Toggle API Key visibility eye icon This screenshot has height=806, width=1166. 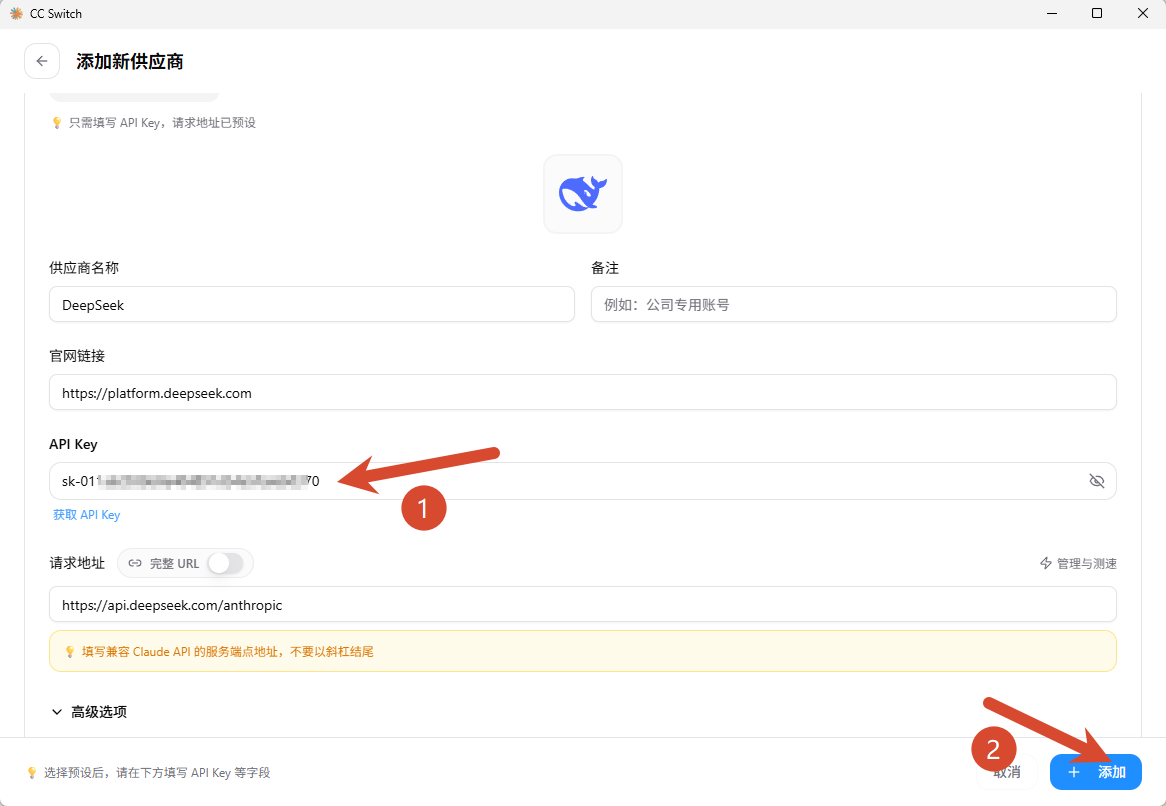pos(1096,481)
